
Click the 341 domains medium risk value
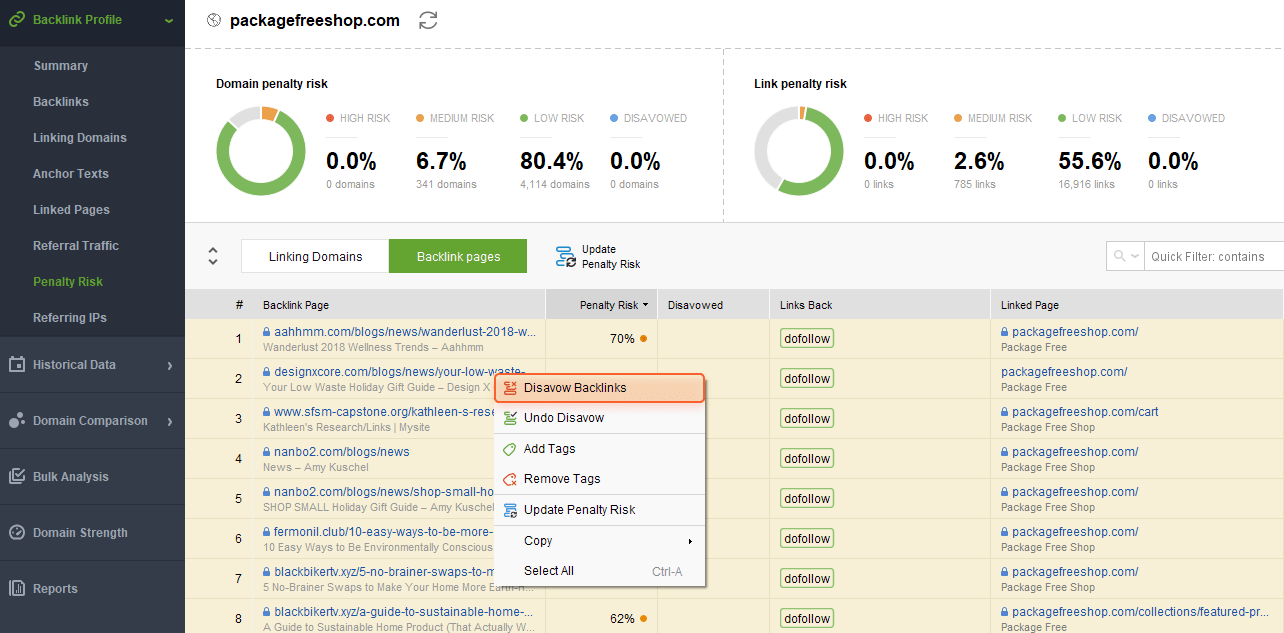coord(446,184)
